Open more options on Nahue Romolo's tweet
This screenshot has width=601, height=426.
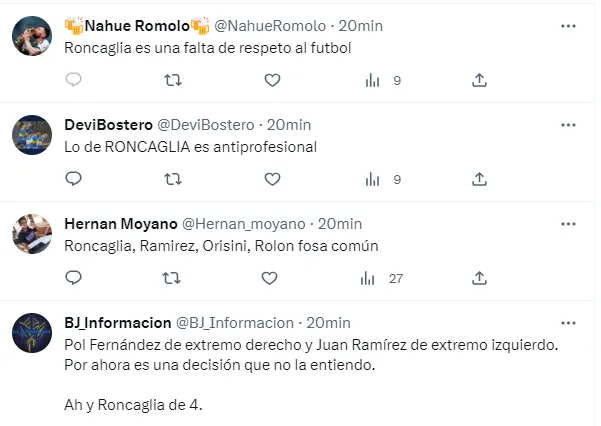click(x=568, y=26)
